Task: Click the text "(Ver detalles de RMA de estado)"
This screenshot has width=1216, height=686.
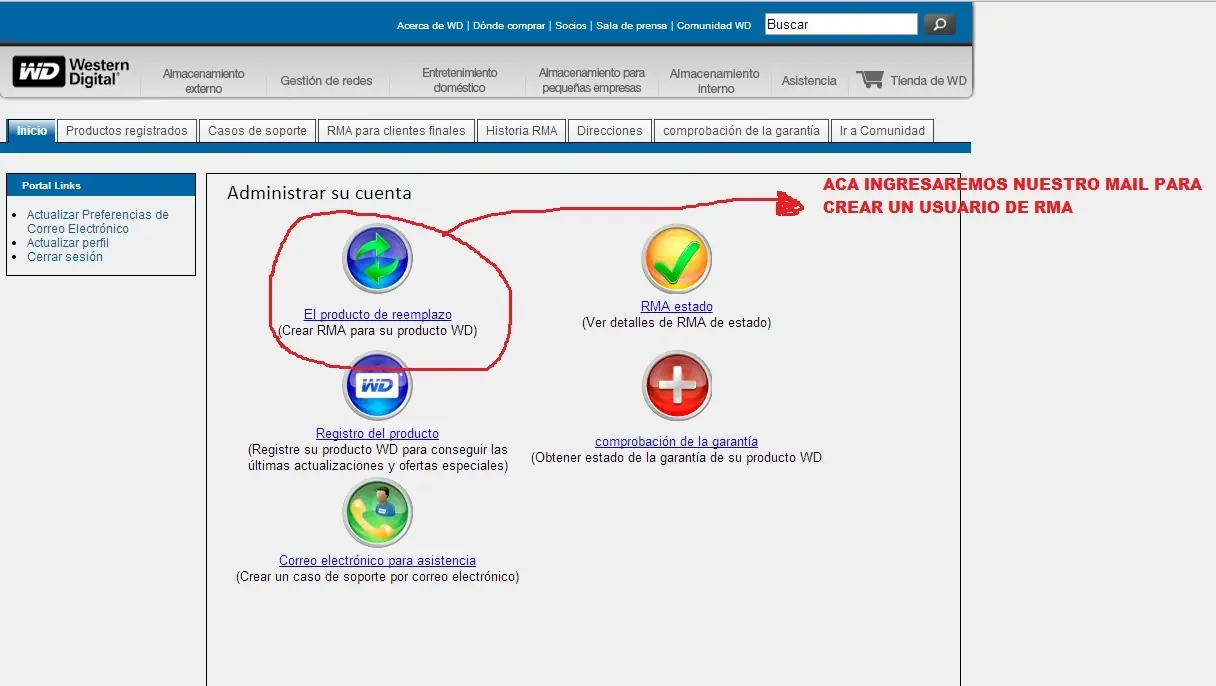Action: coord(677,322)
